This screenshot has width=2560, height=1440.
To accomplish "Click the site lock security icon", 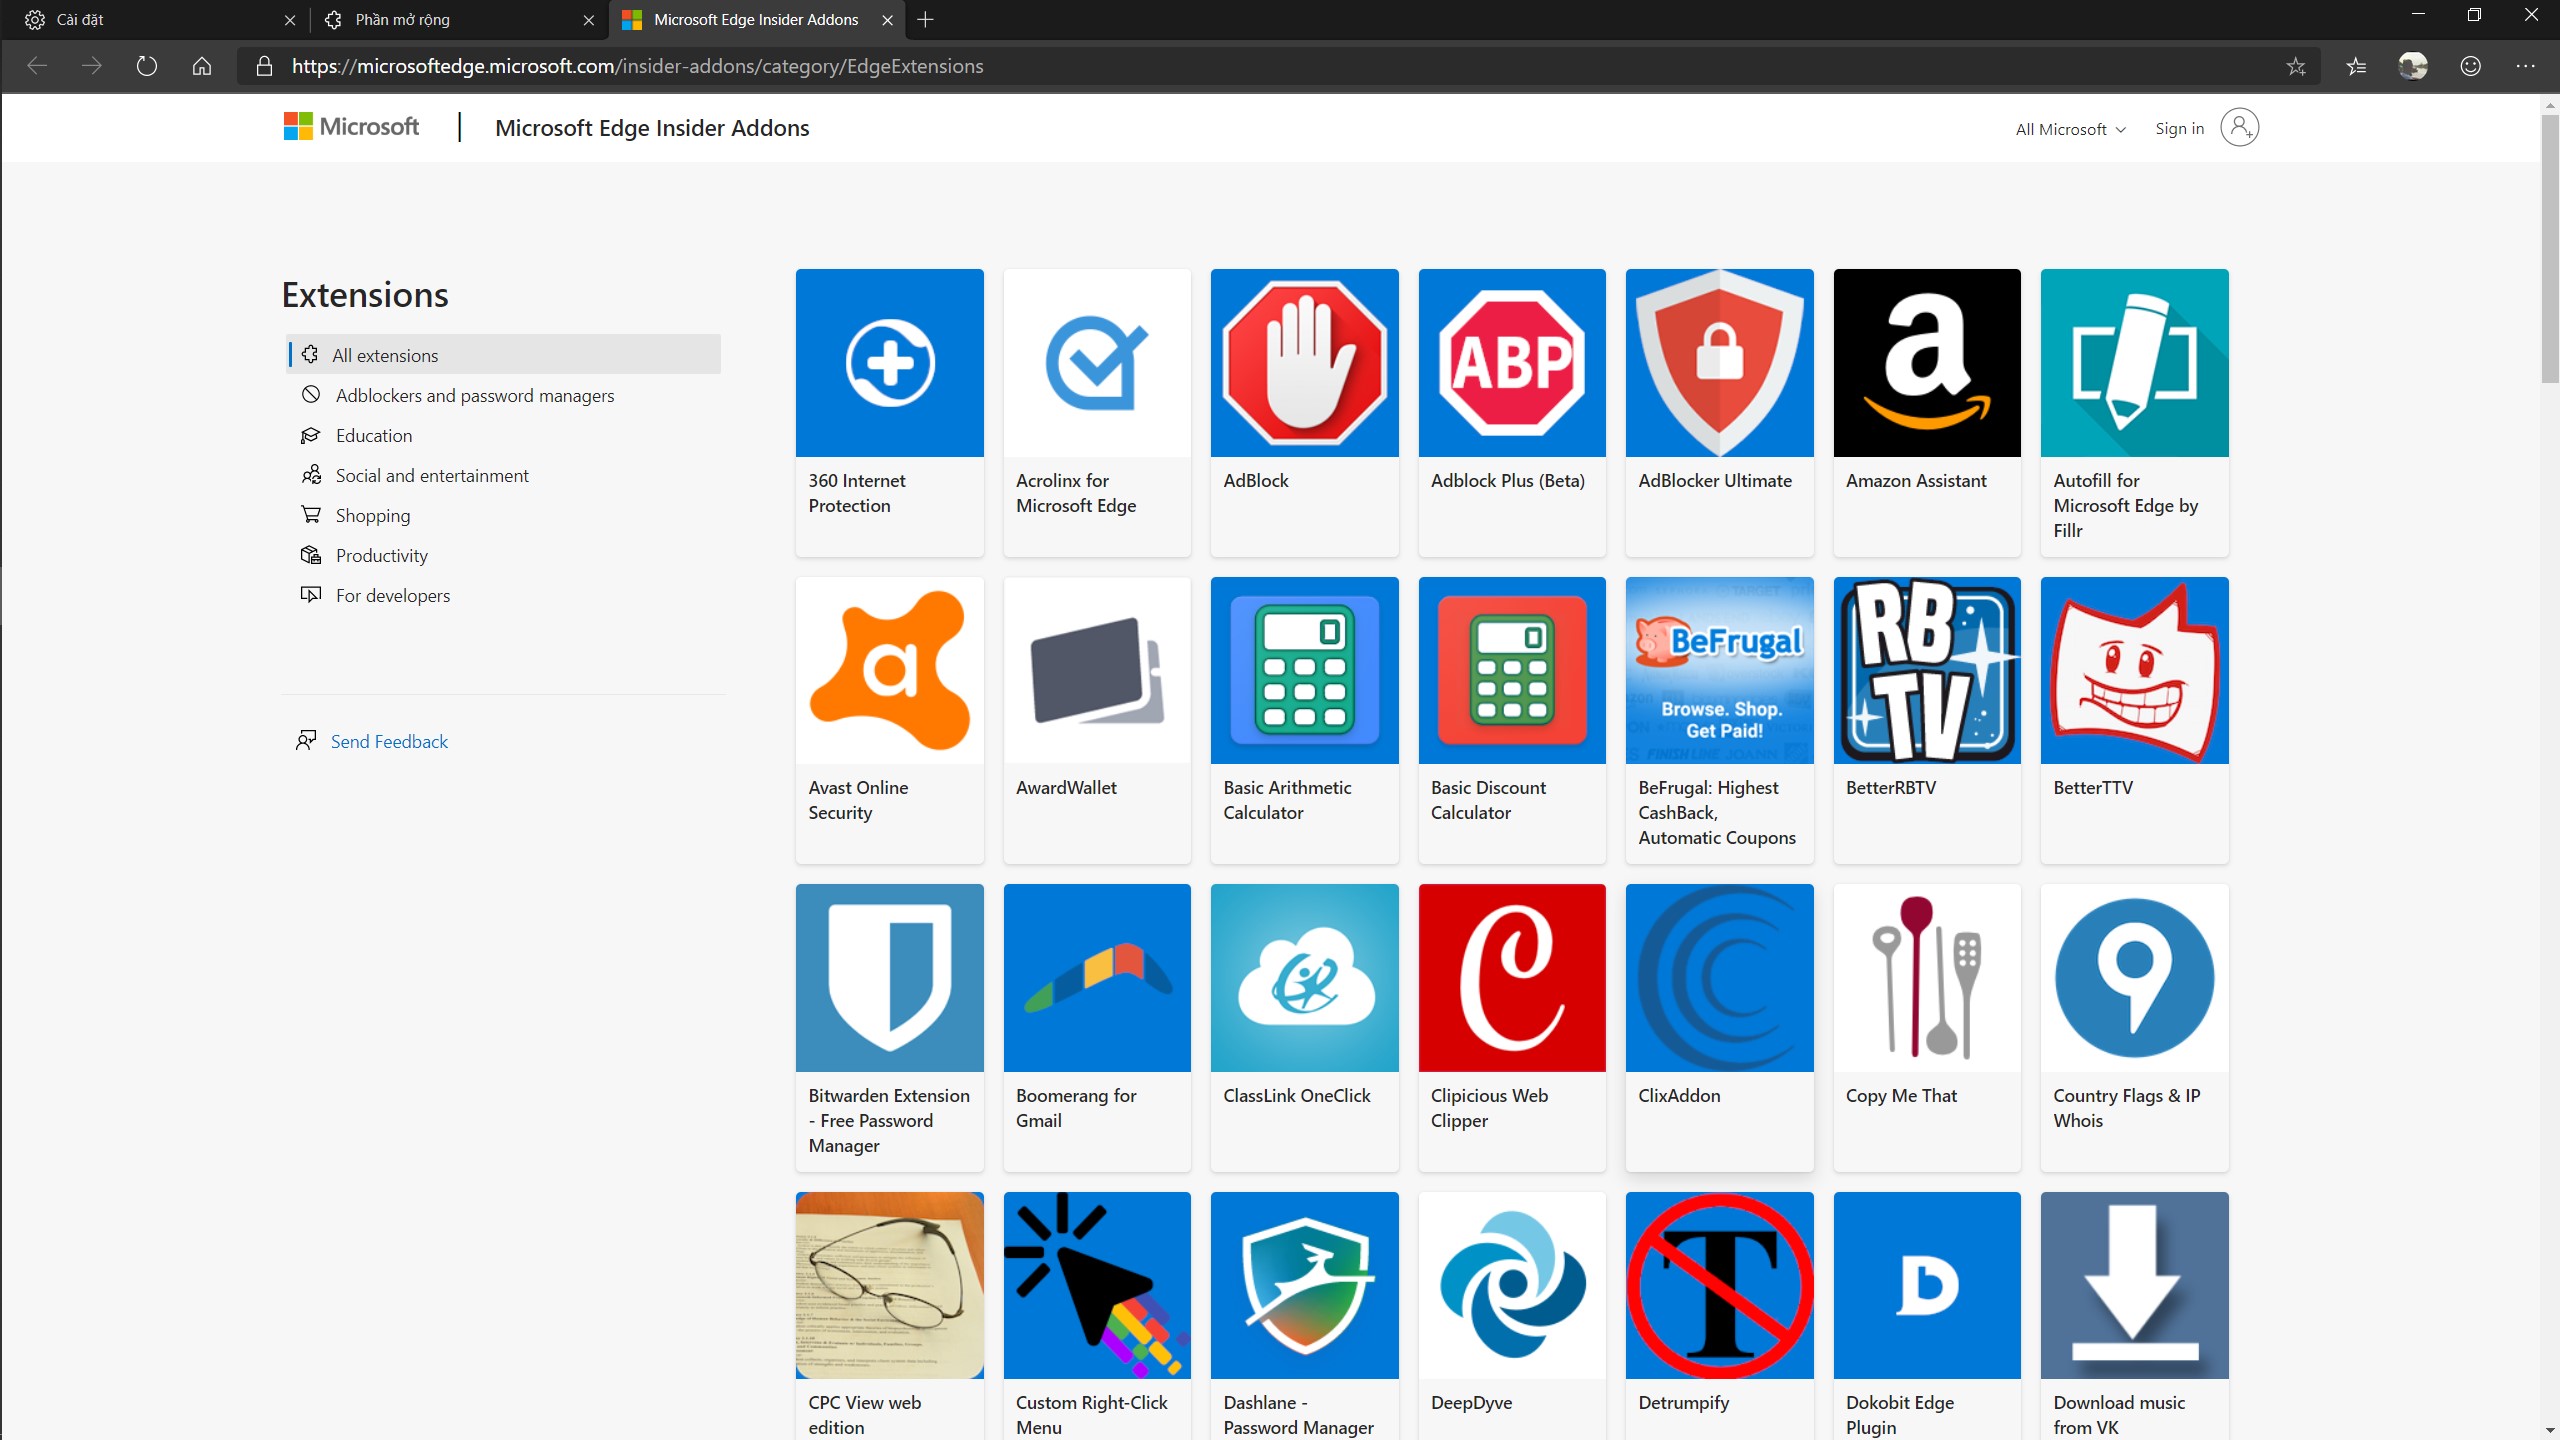I will [x=264, y=66].
